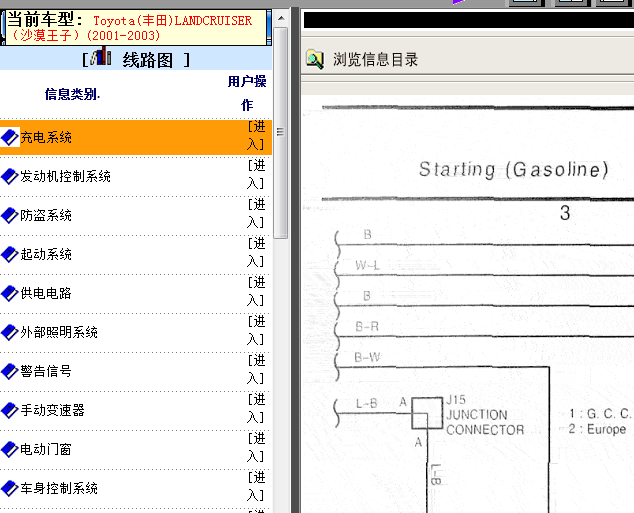Click the books icon in 线路图 header
This screenshot has width=634, height=513.
coord(101,57)
